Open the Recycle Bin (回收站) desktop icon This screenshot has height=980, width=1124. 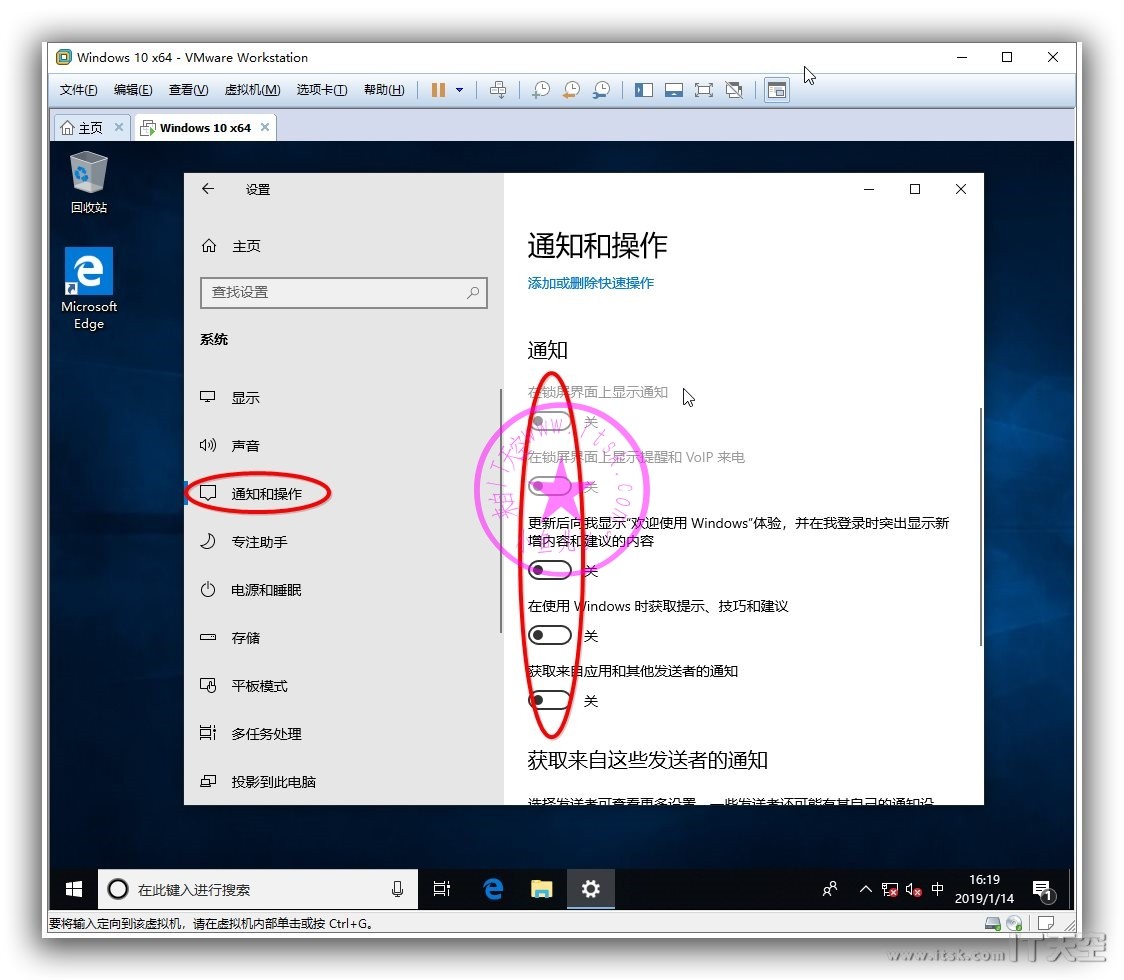(89, 182)
